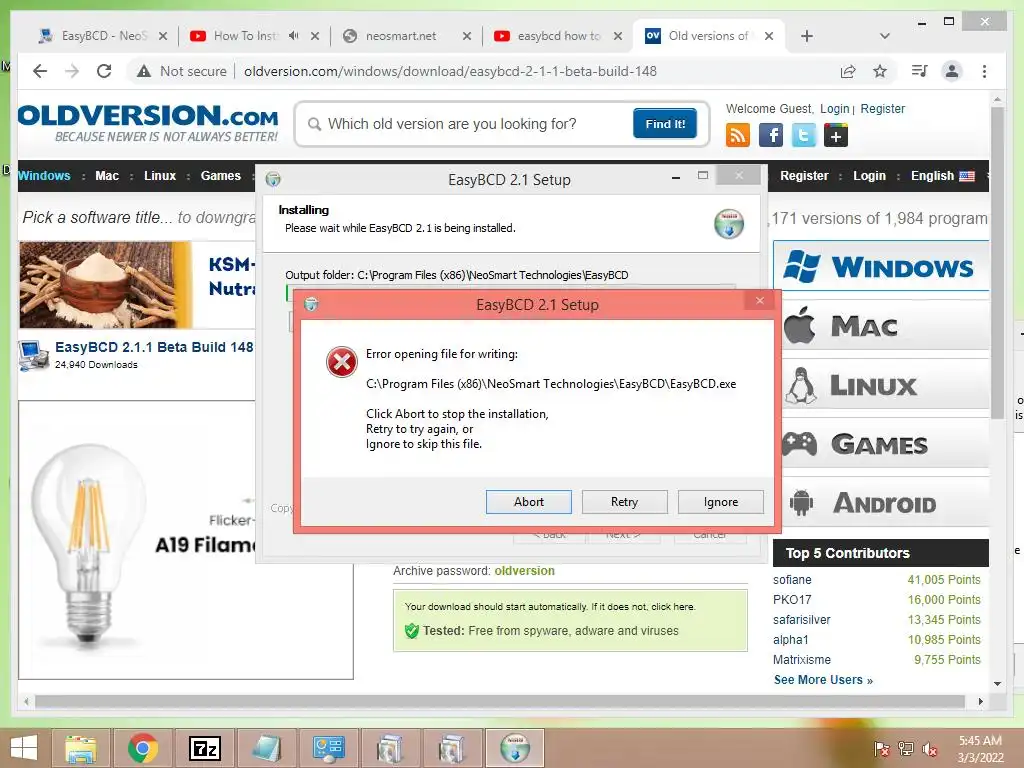Reload the page with the refresh icon
The image size is (1024, 768).
click(104, 71)
